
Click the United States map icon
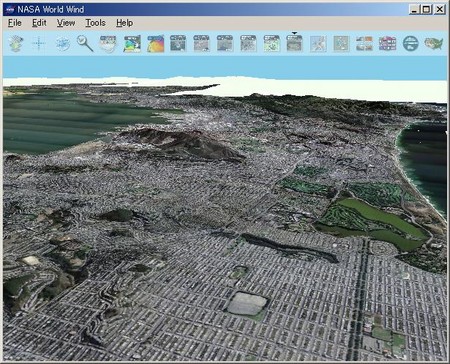click(x=434, y=44)
